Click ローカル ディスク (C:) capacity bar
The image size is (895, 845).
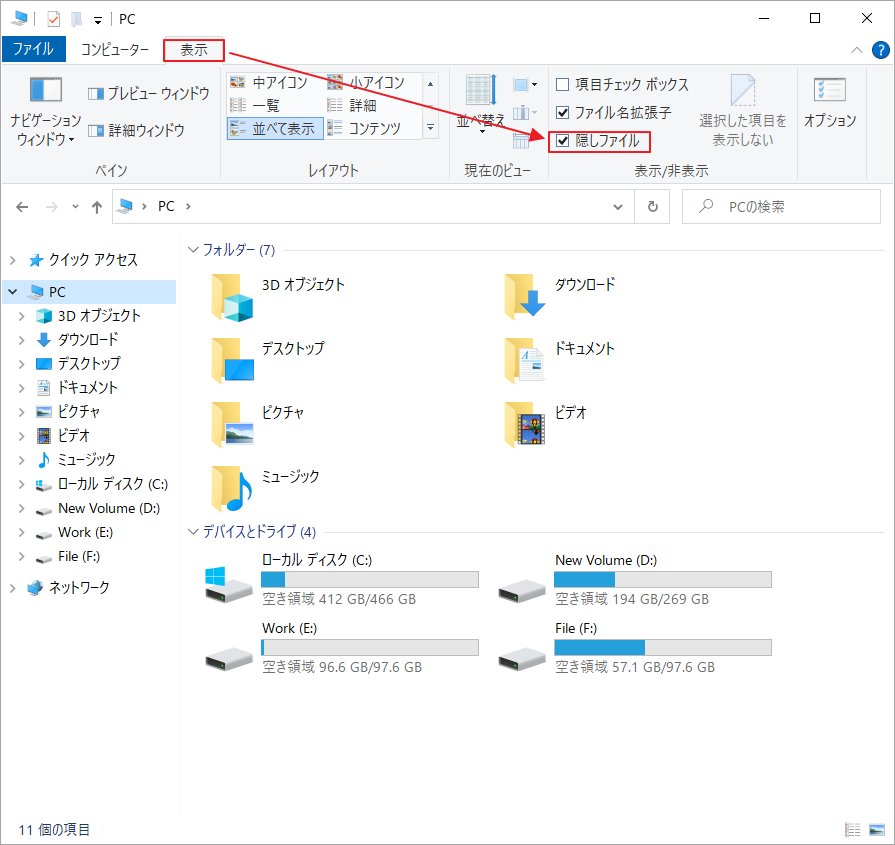tap(369, 580)
